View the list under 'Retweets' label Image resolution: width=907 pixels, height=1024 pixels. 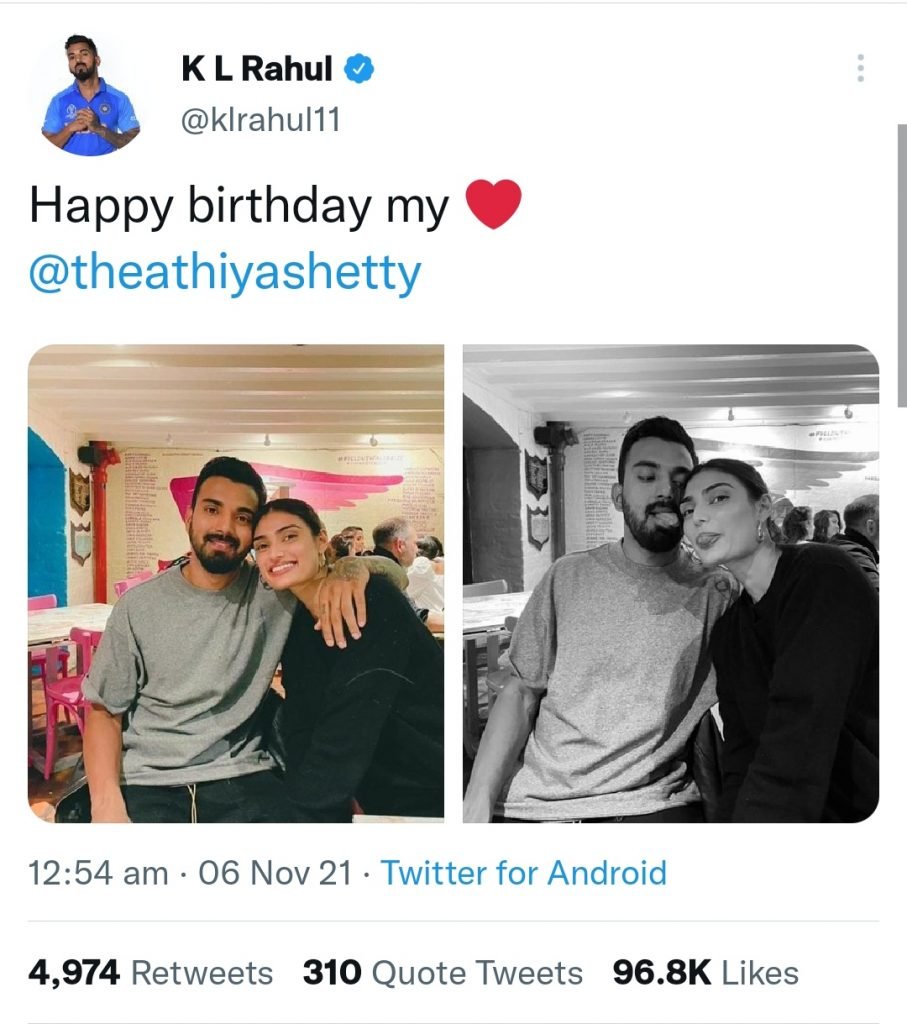click(202, 972)
